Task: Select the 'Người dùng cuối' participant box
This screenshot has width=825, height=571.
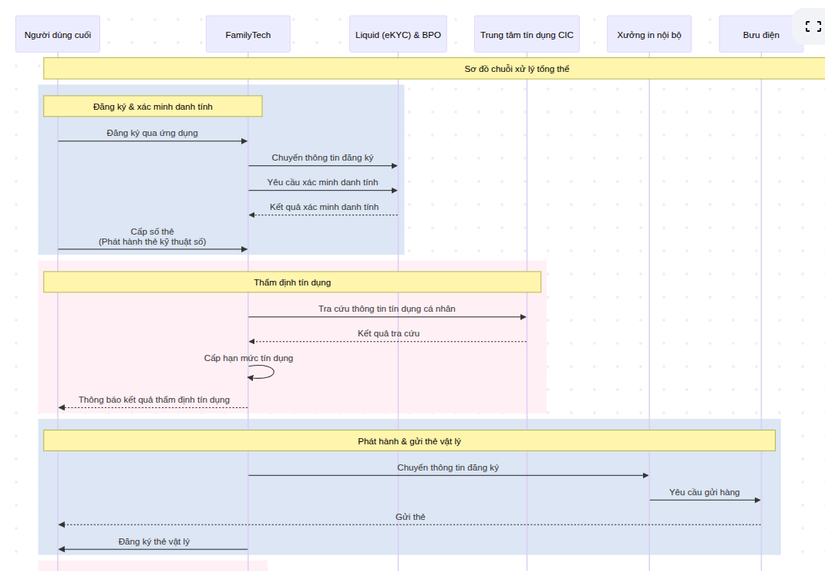Action: point(57,34)
